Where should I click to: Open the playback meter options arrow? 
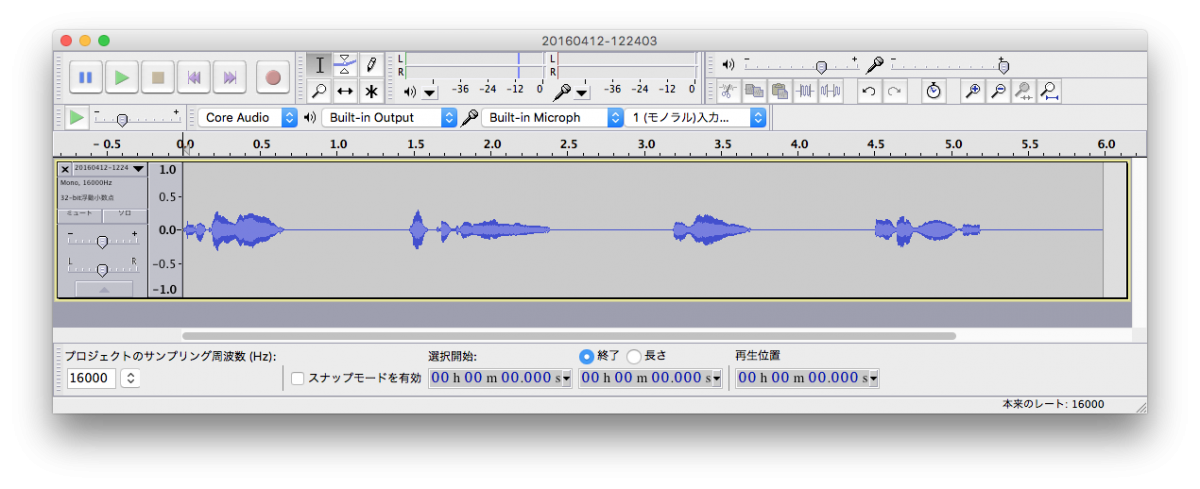[x=429, y=91]
